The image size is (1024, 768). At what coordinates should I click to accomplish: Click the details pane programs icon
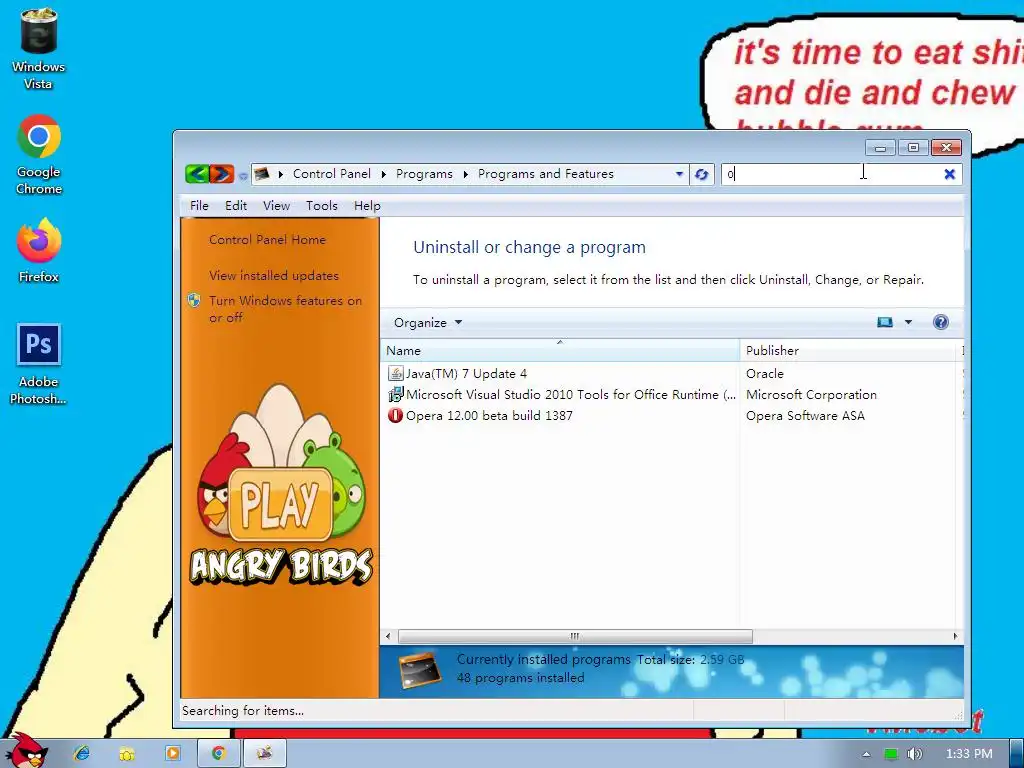pyautogui.click(x=419, y=670)
